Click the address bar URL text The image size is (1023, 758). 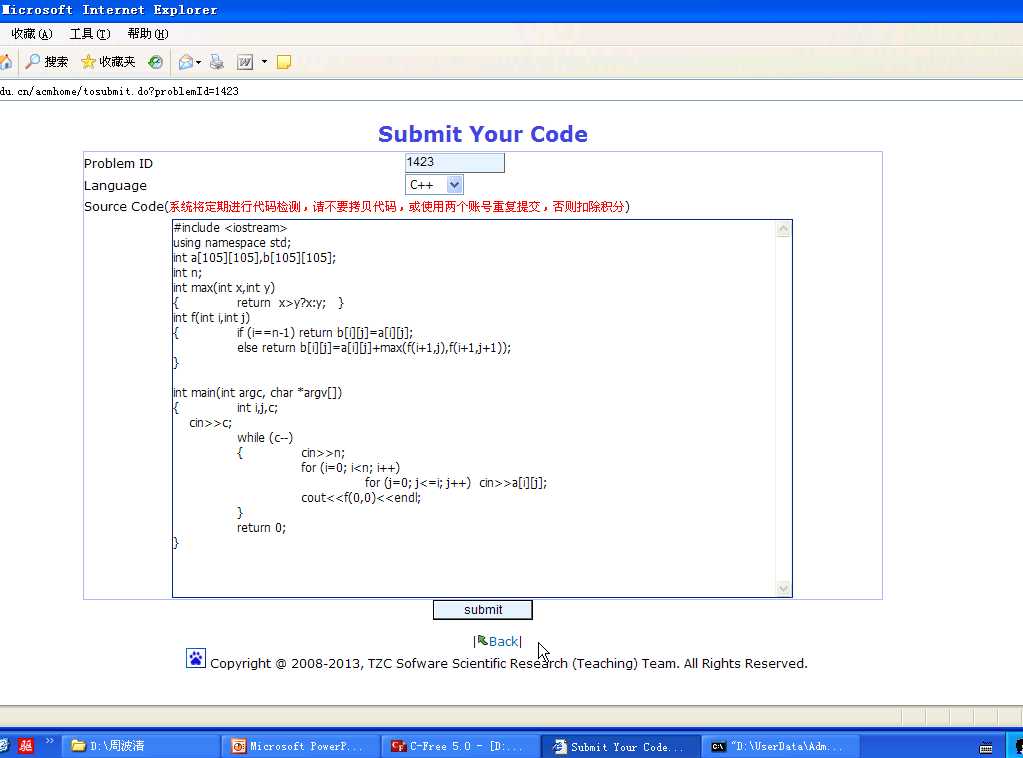pyautogui.click(x=119, y=91)
